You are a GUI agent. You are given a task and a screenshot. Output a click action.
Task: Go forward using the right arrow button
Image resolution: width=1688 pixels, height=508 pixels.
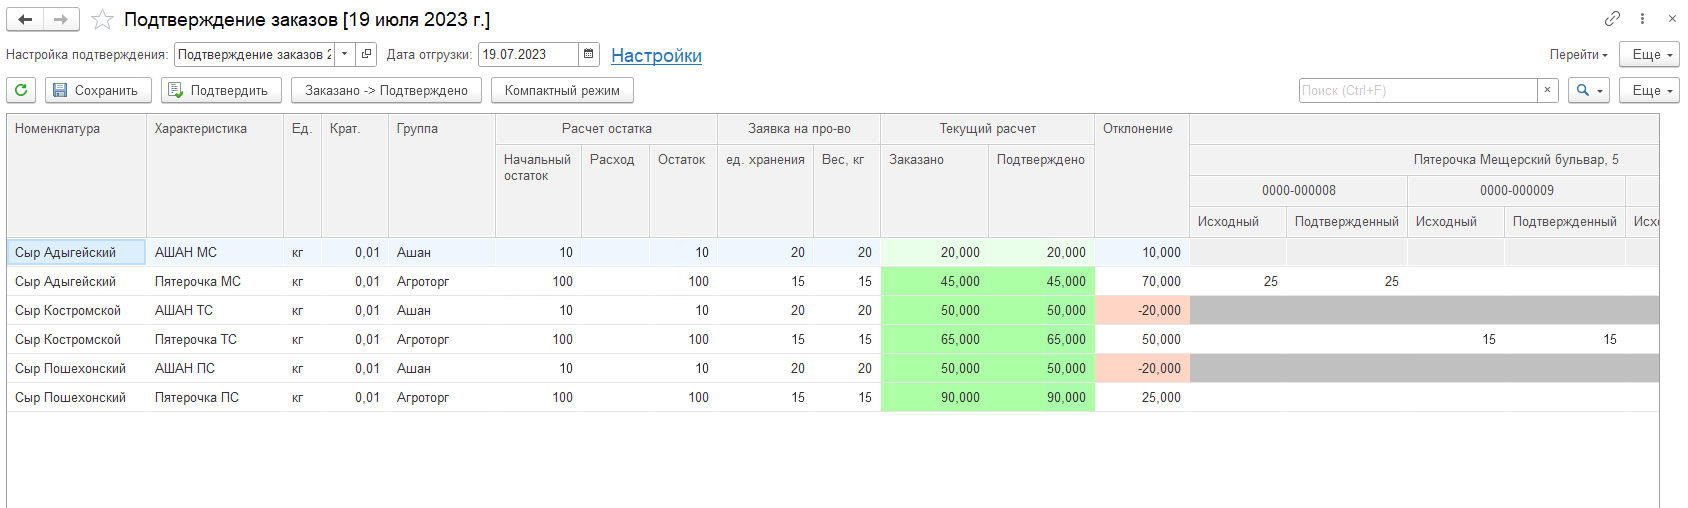click(x=61, y=19)
